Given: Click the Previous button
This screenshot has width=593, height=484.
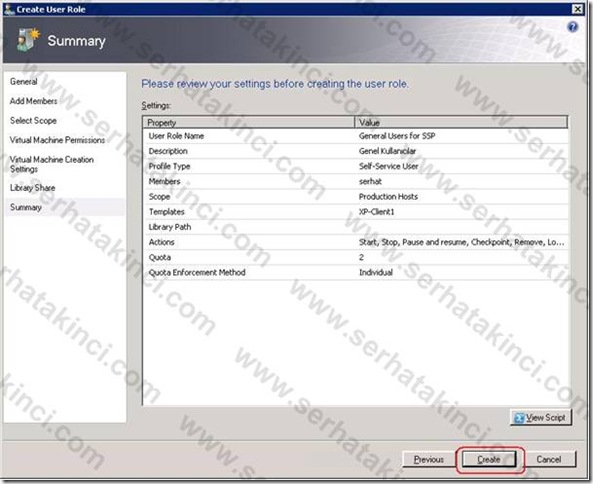Looking at the screenshot, I should [x=429, y=459].
